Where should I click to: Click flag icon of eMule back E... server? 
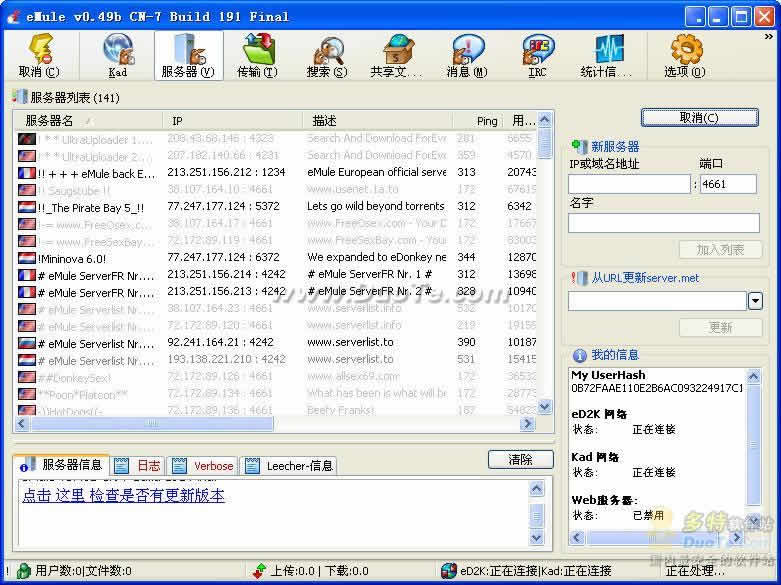pos(27,173)
